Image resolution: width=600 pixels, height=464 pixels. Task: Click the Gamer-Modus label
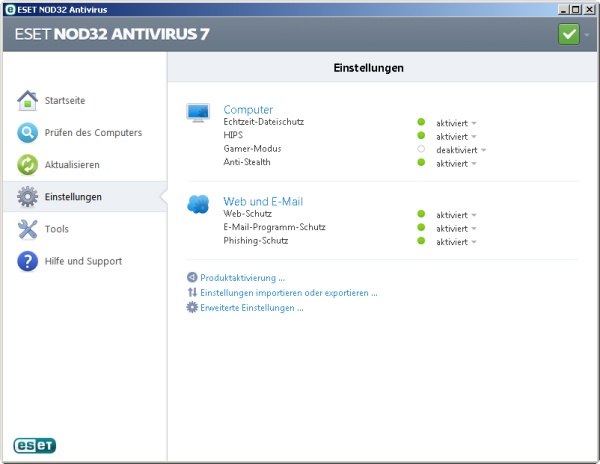[x=252, y=148]
